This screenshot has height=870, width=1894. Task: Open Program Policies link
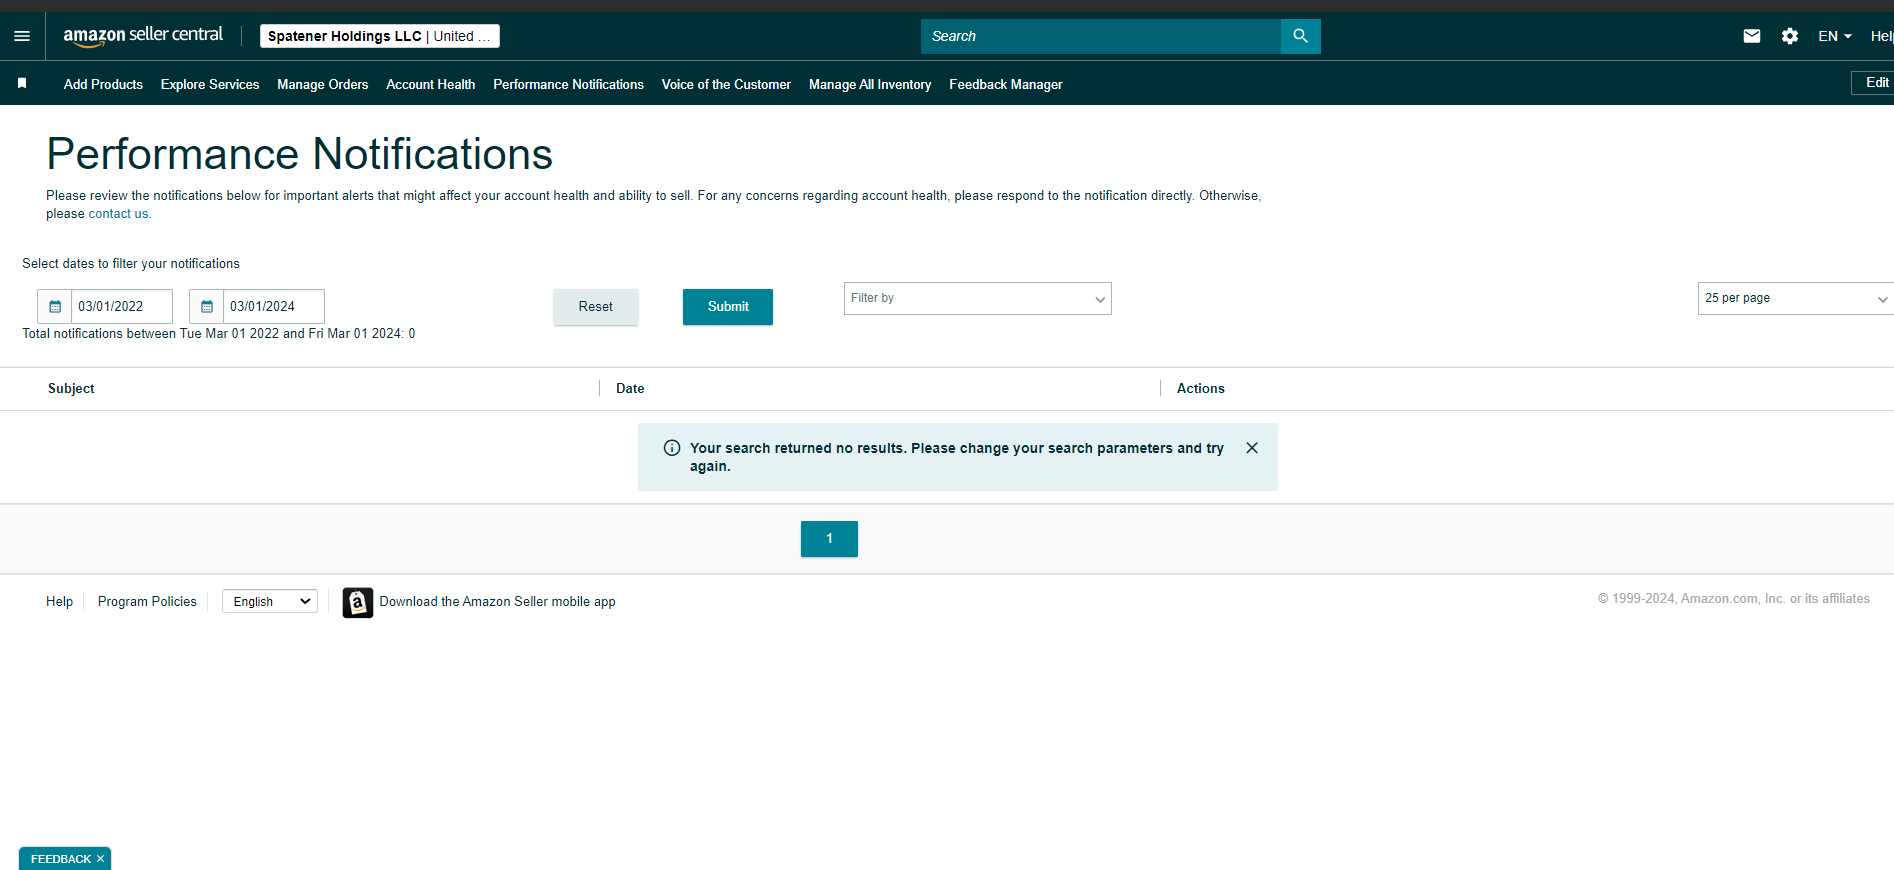(147, 601)
